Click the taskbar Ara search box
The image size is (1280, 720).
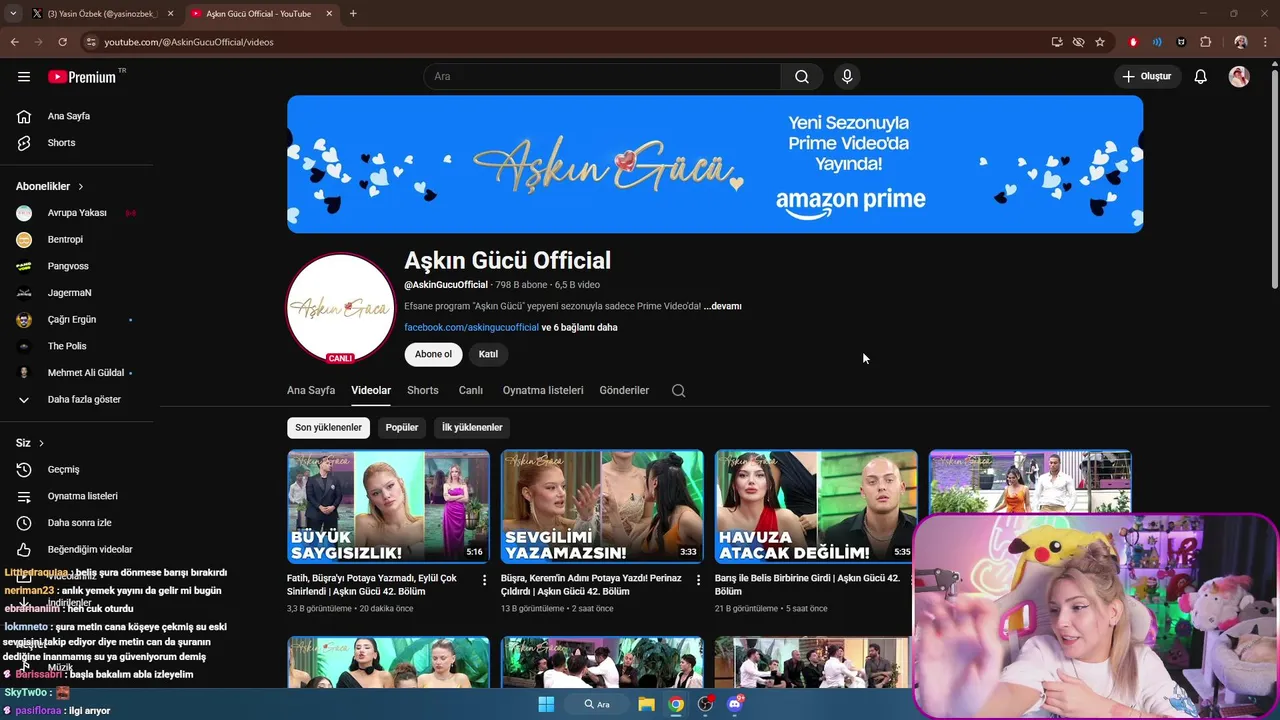tap(597, 704)
